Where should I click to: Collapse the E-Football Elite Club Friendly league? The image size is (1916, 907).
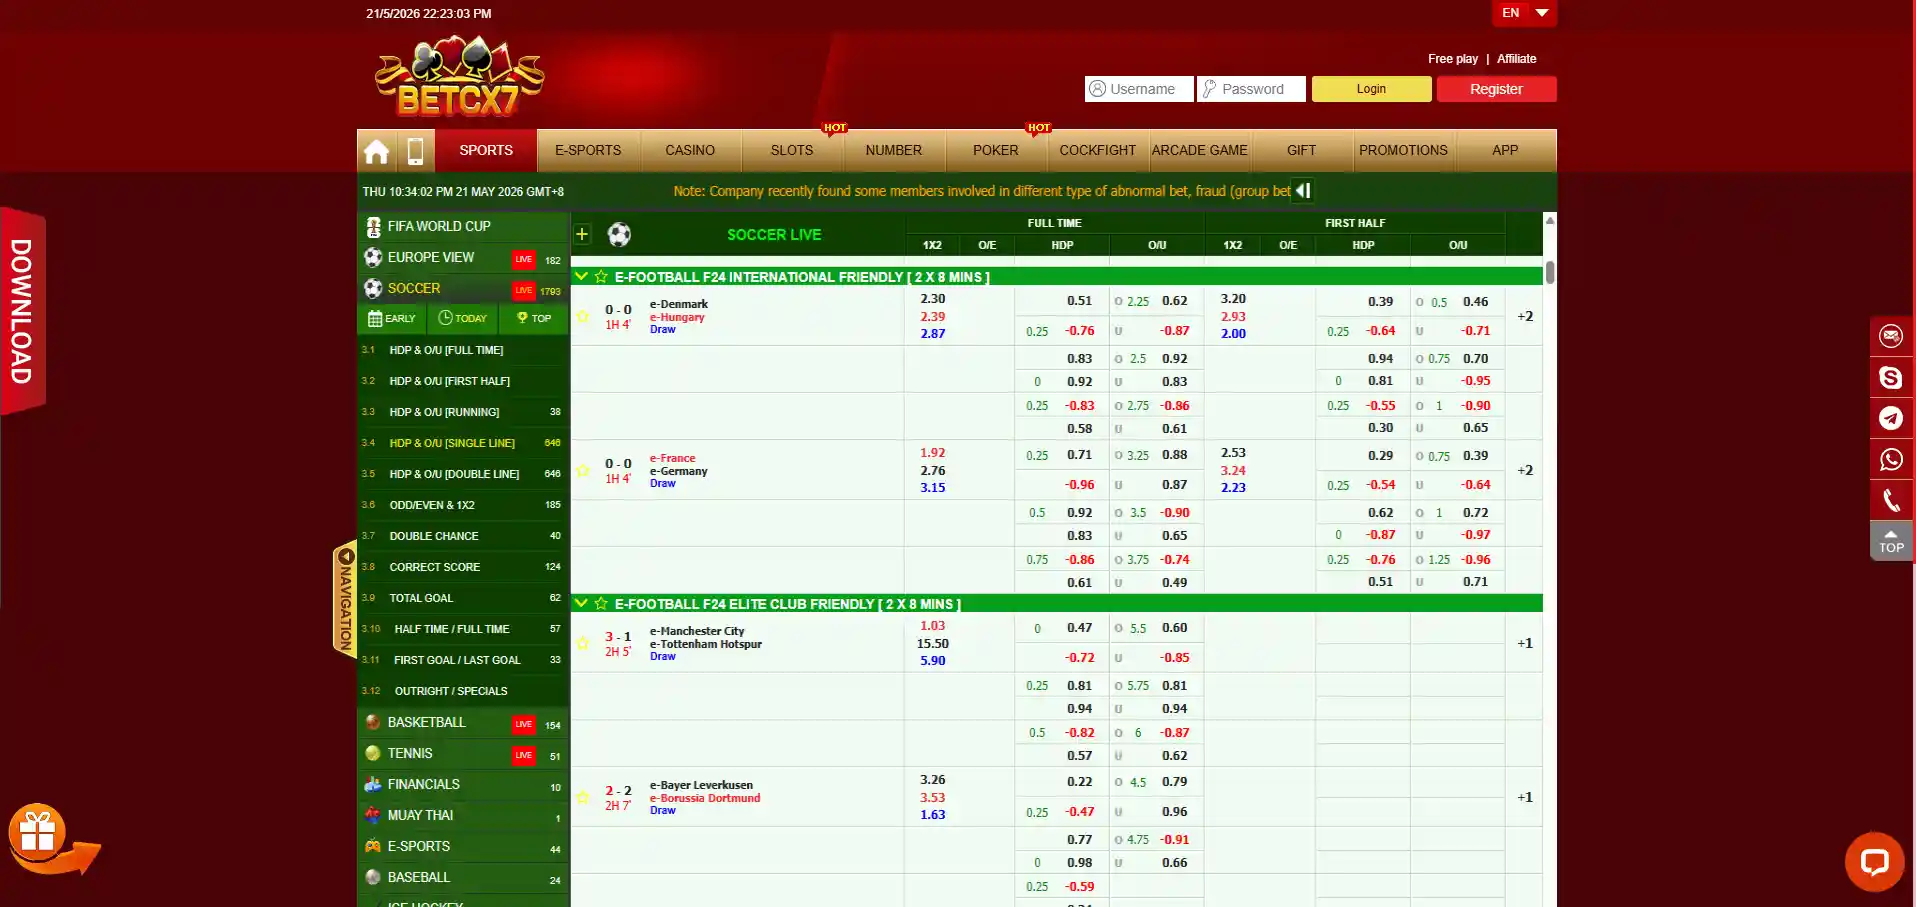click(x=581, y=604)
